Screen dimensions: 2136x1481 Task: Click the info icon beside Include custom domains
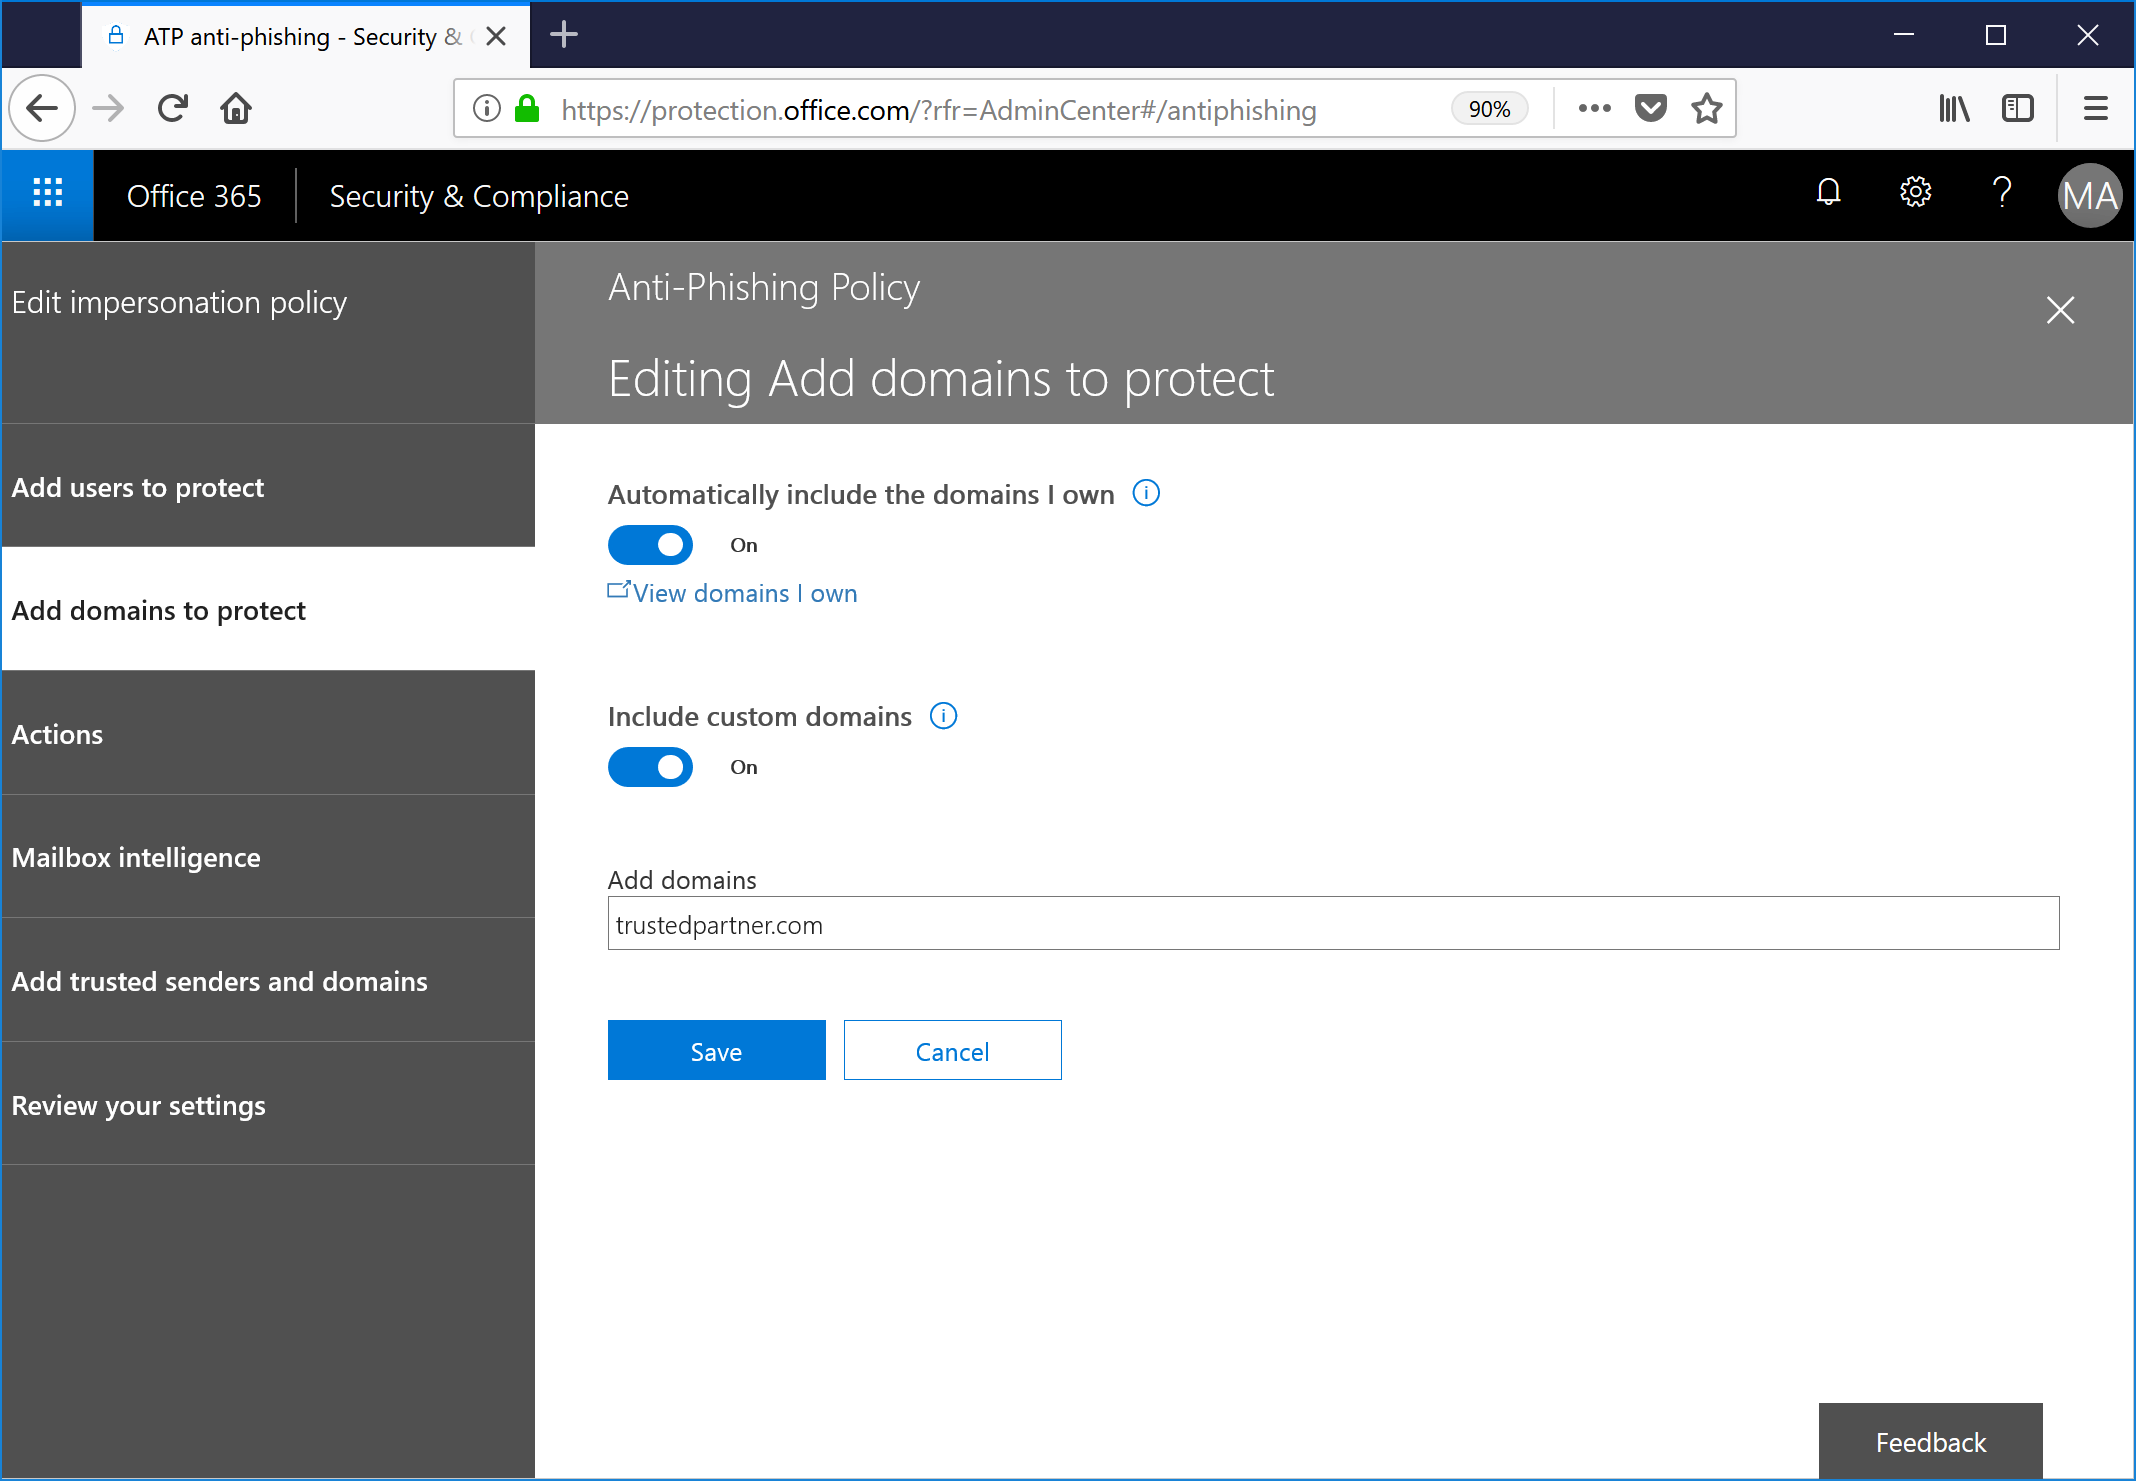point(942,715)
